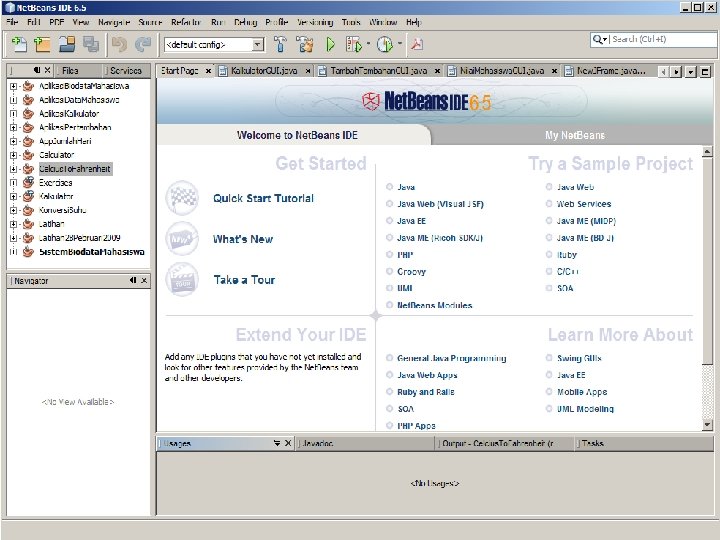Open the Java Web (Visual JSF) sample
This screenshot has width=720, height=540.
click(x=440, y=204)
